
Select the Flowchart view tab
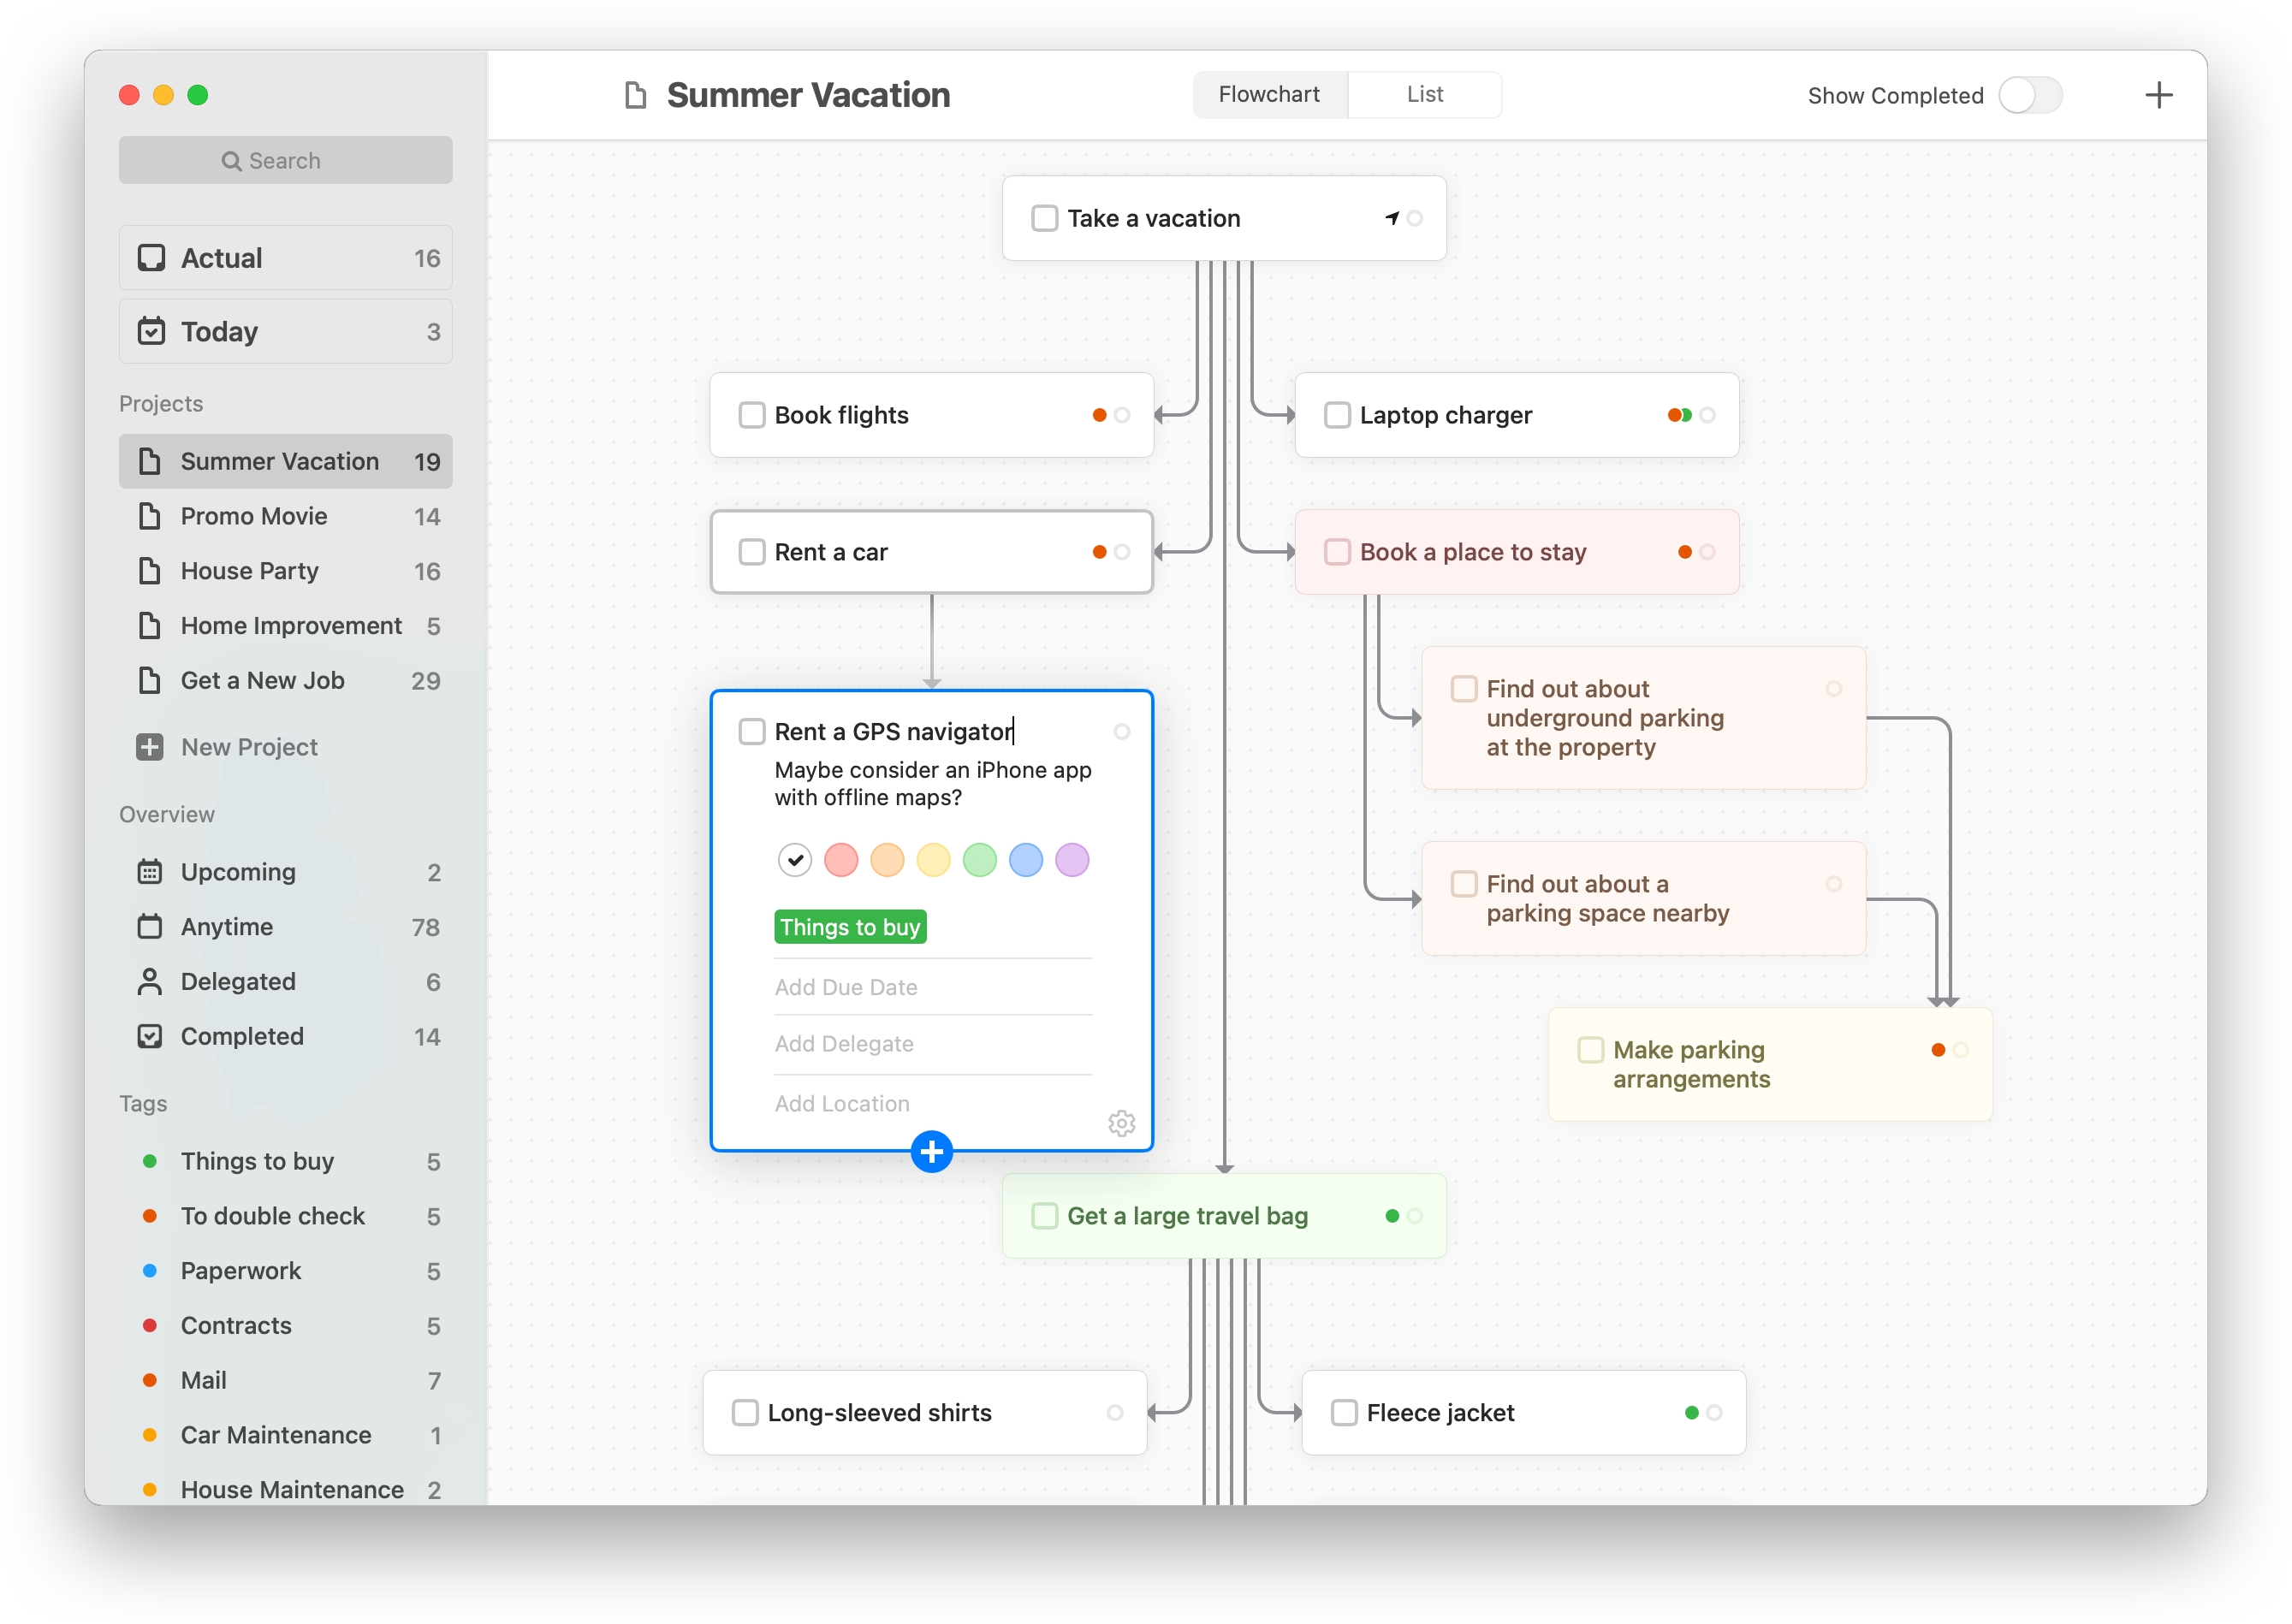(x=1268, y=94)
